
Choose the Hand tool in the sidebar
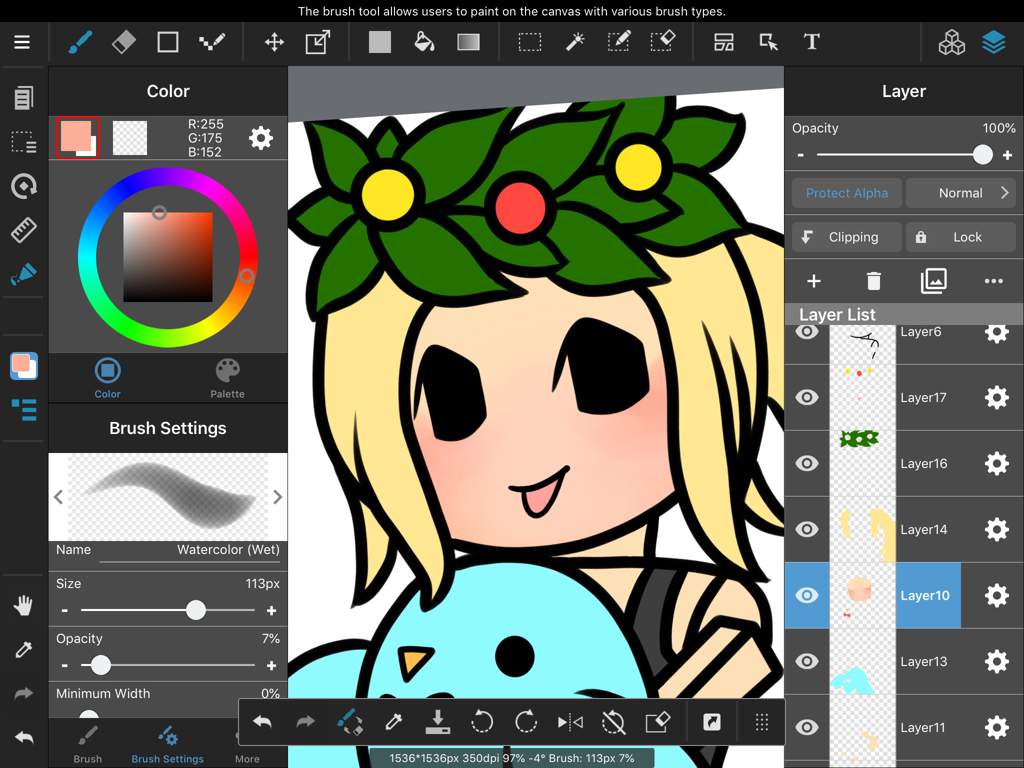pos(22,604)
